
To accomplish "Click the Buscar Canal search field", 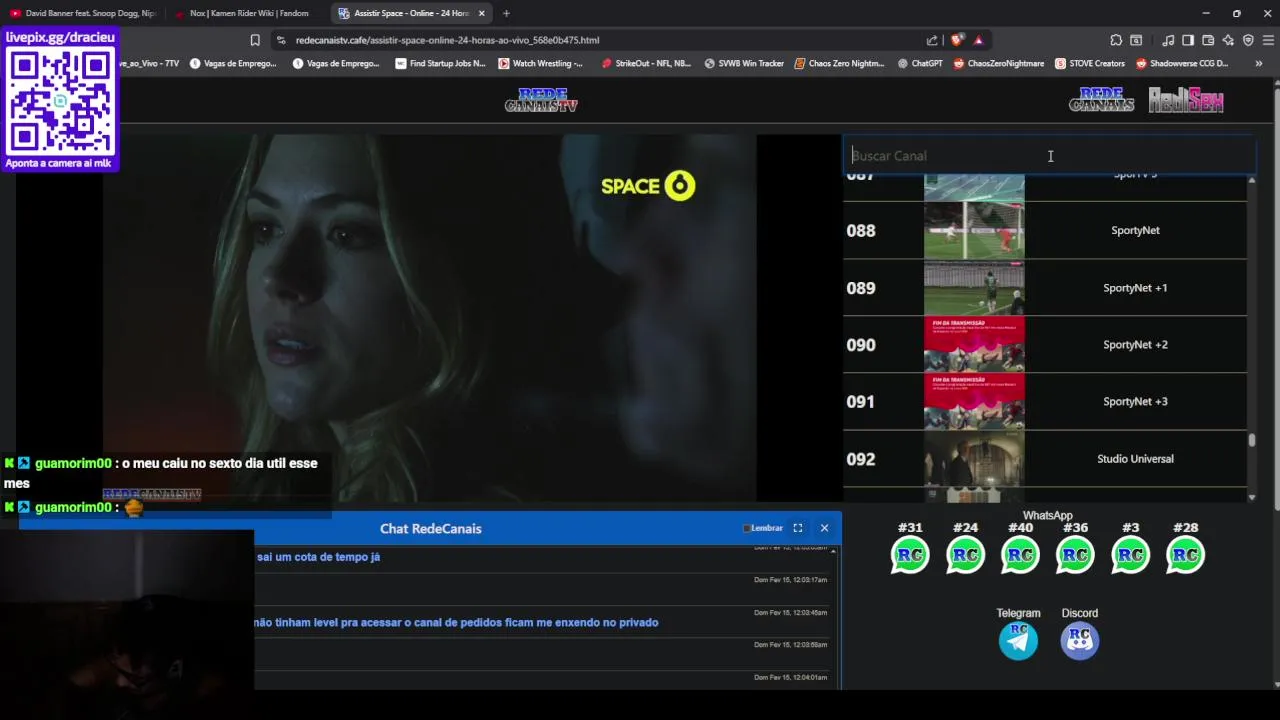I will [x=1049, y=156].
